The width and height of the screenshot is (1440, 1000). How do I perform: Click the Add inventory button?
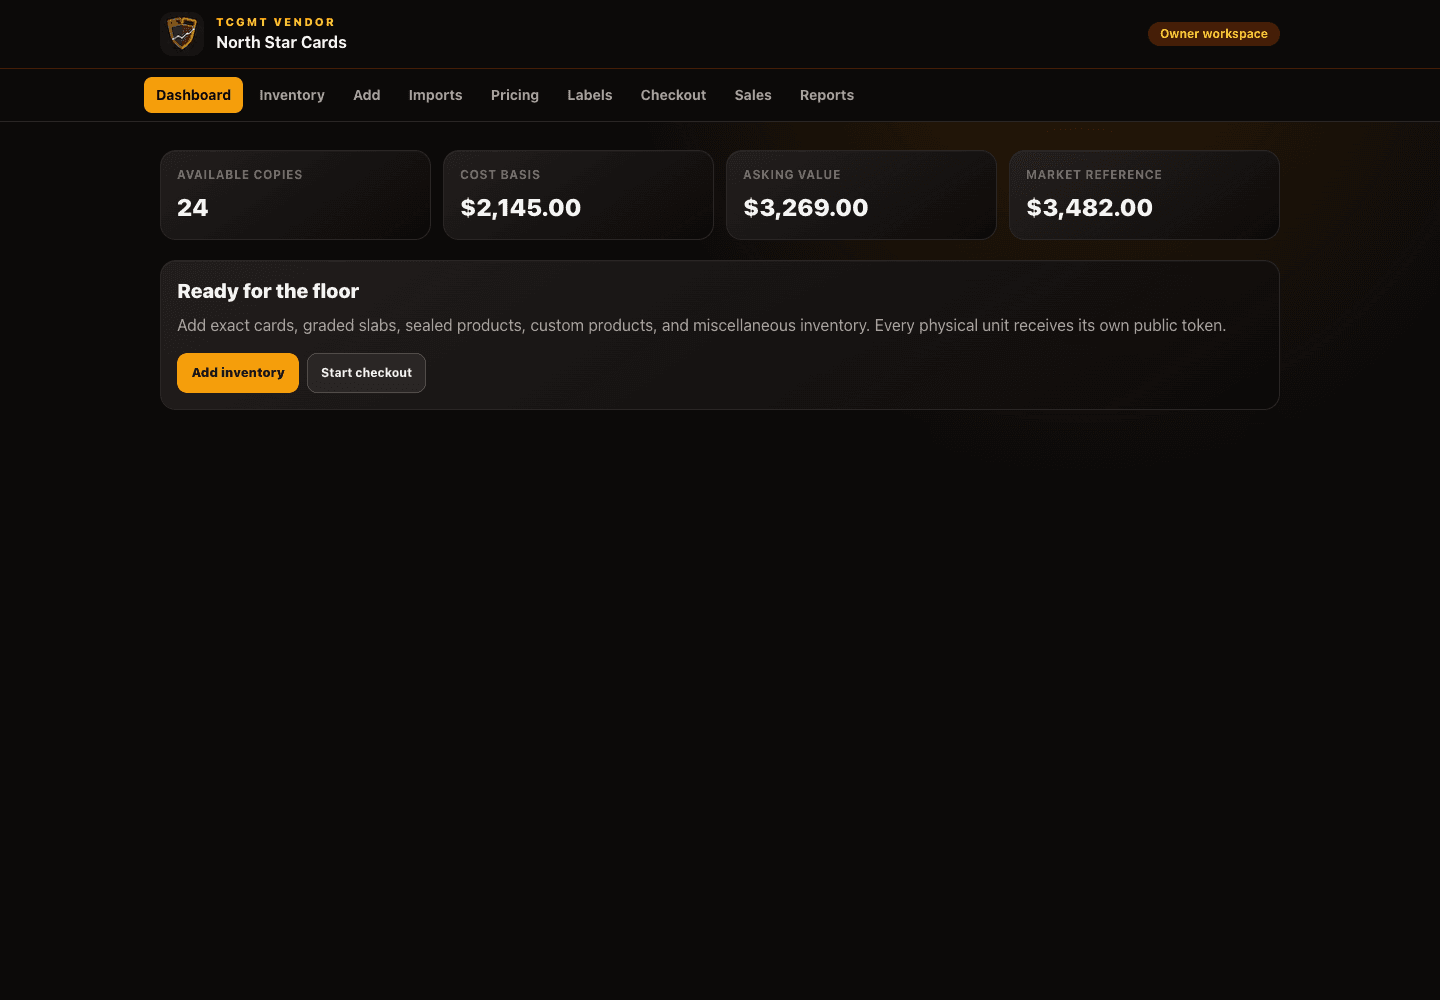point(238,373)
